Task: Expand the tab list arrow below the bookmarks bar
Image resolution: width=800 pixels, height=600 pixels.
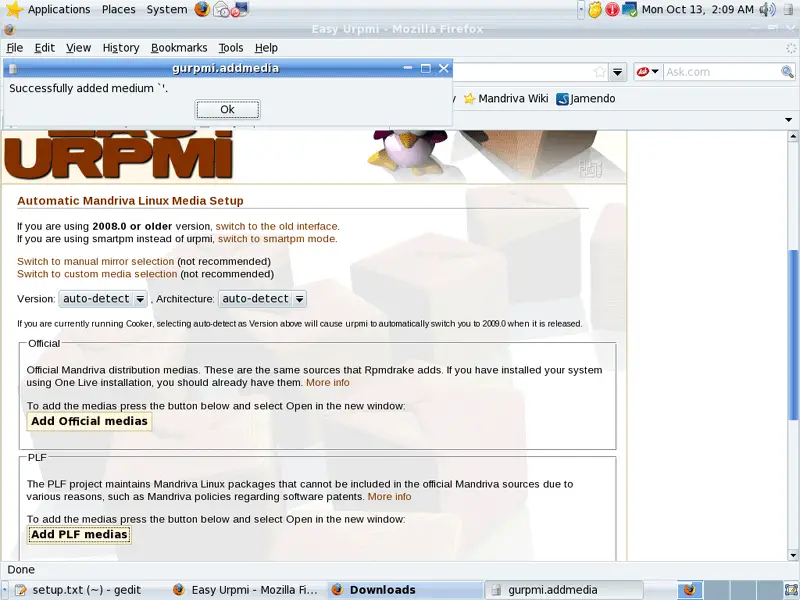Action: pyautogui.click(x=788, y=120)
